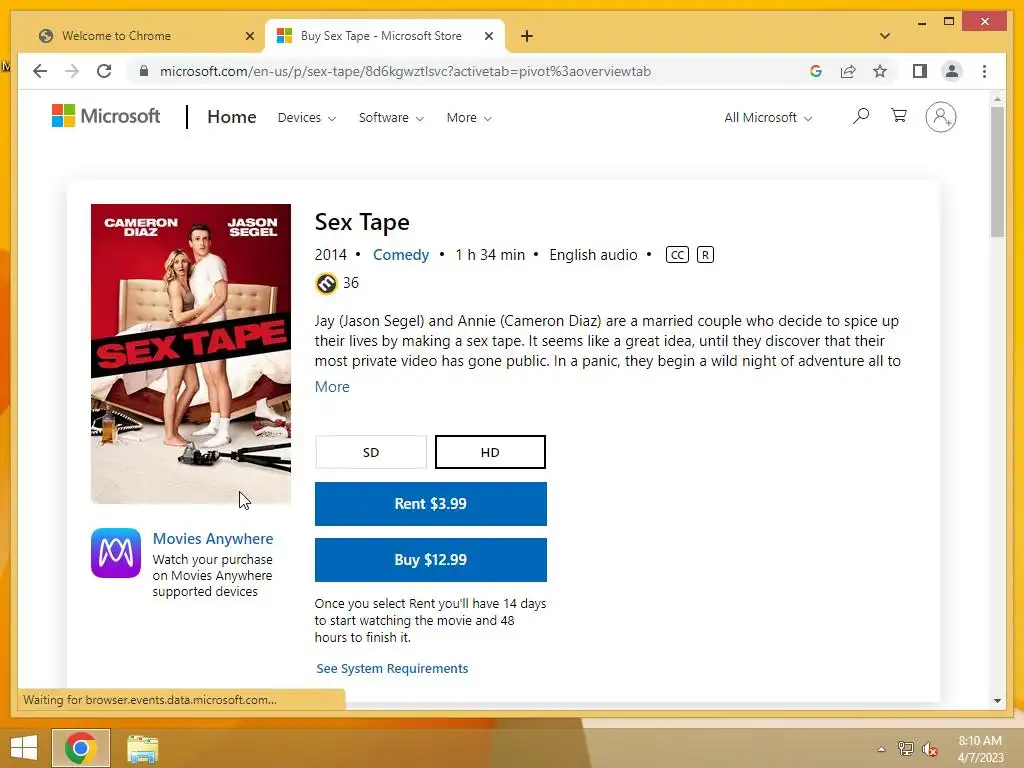The height and width of the screenshot is (768, 1024).
Task: Share this page using the share icon
Action: pyautogui.click(x=848, y=71)
